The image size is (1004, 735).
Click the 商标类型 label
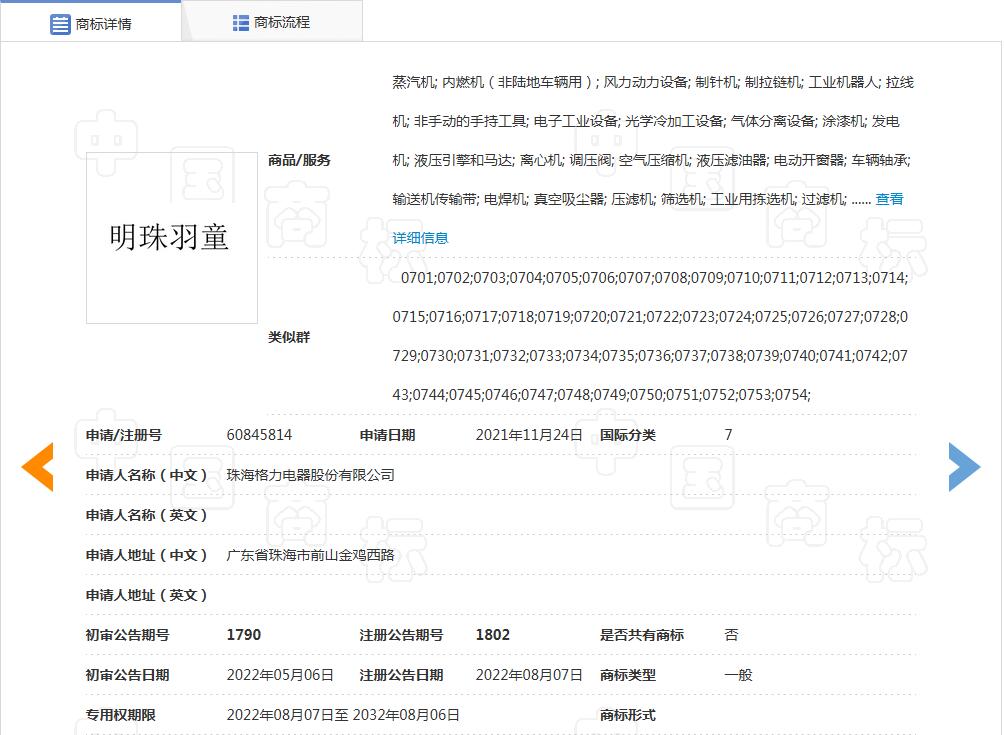click(x=628, y=675)
